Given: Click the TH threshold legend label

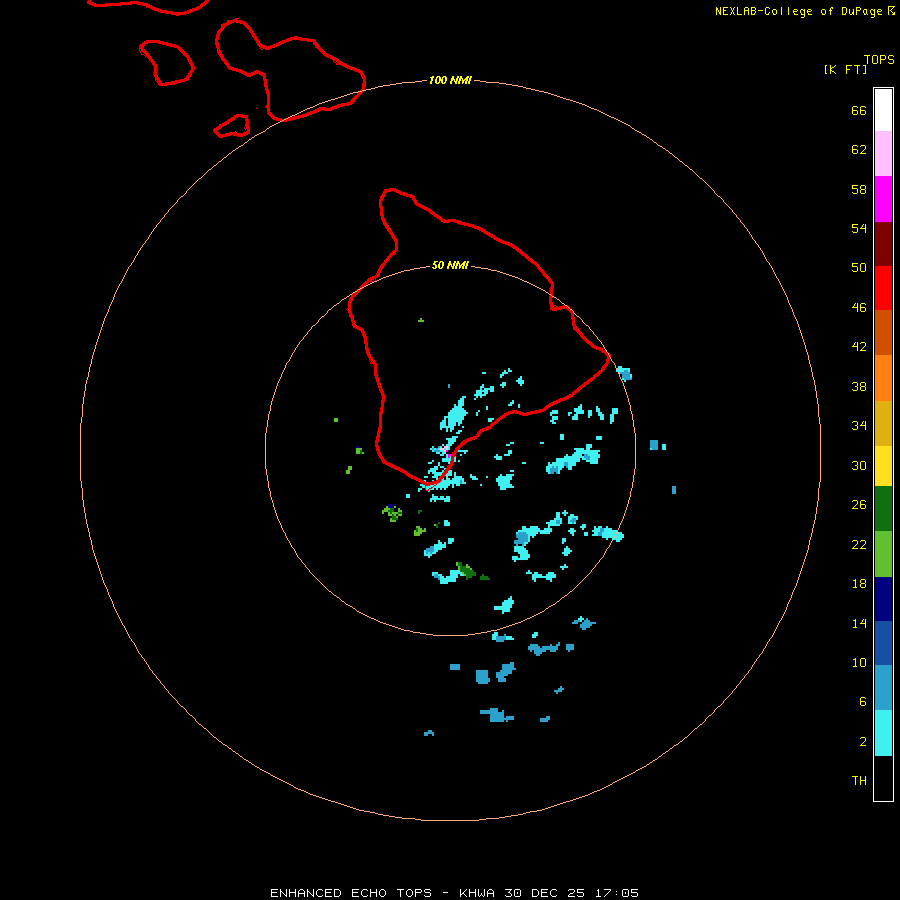Looking at the screenshot, I should coord(859,780).
